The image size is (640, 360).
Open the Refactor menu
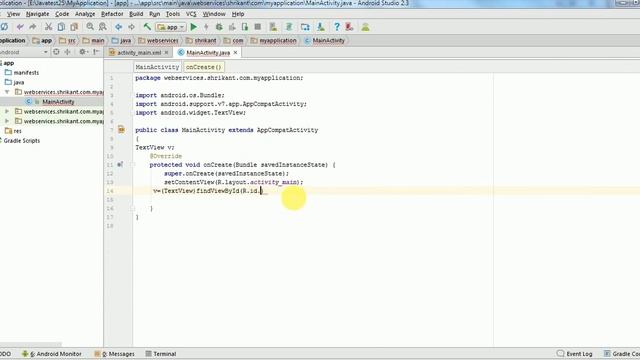(x=112, y=14)
